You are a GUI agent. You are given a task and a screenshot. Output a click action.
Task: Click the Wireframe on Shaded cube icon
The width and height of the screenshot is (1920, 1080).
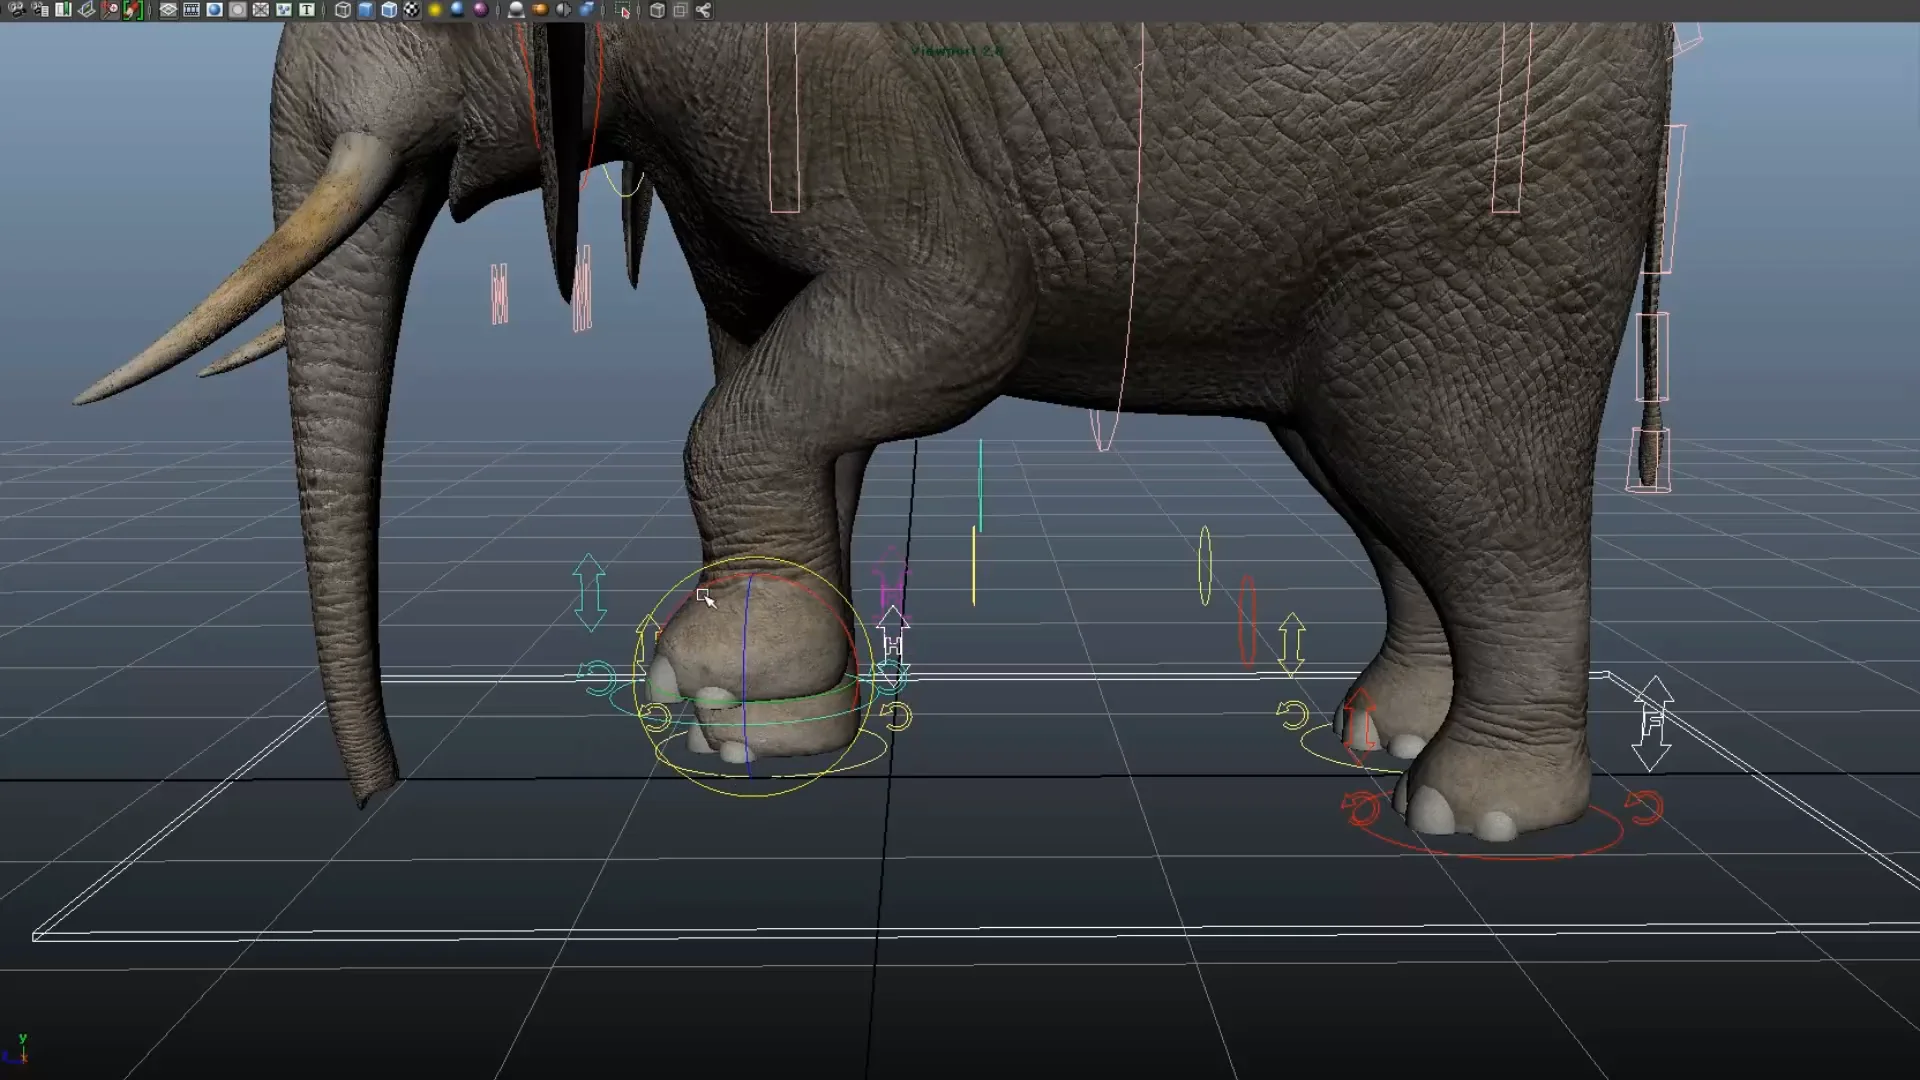pos(388,10)
